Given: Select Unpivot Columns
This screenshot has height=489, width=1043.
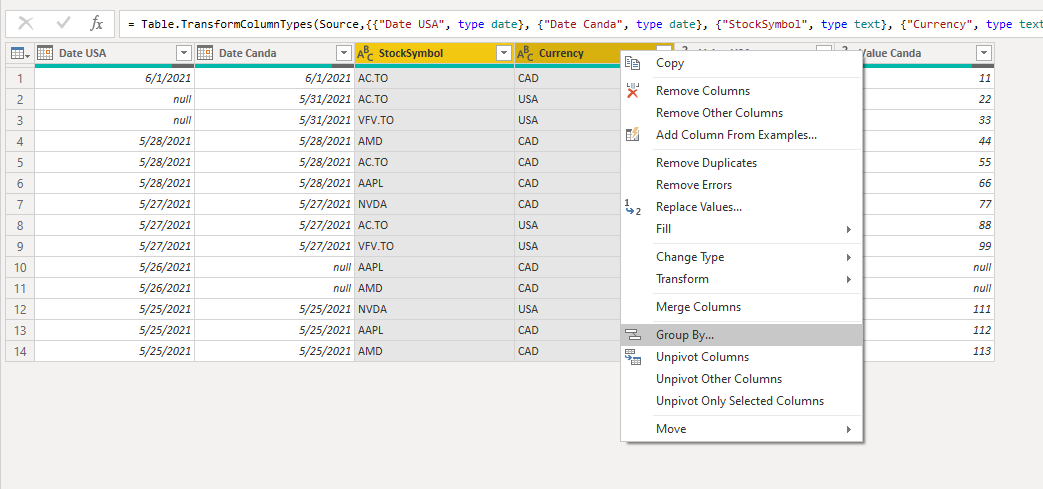Looking at the screenshot, I should coord(741,357).
